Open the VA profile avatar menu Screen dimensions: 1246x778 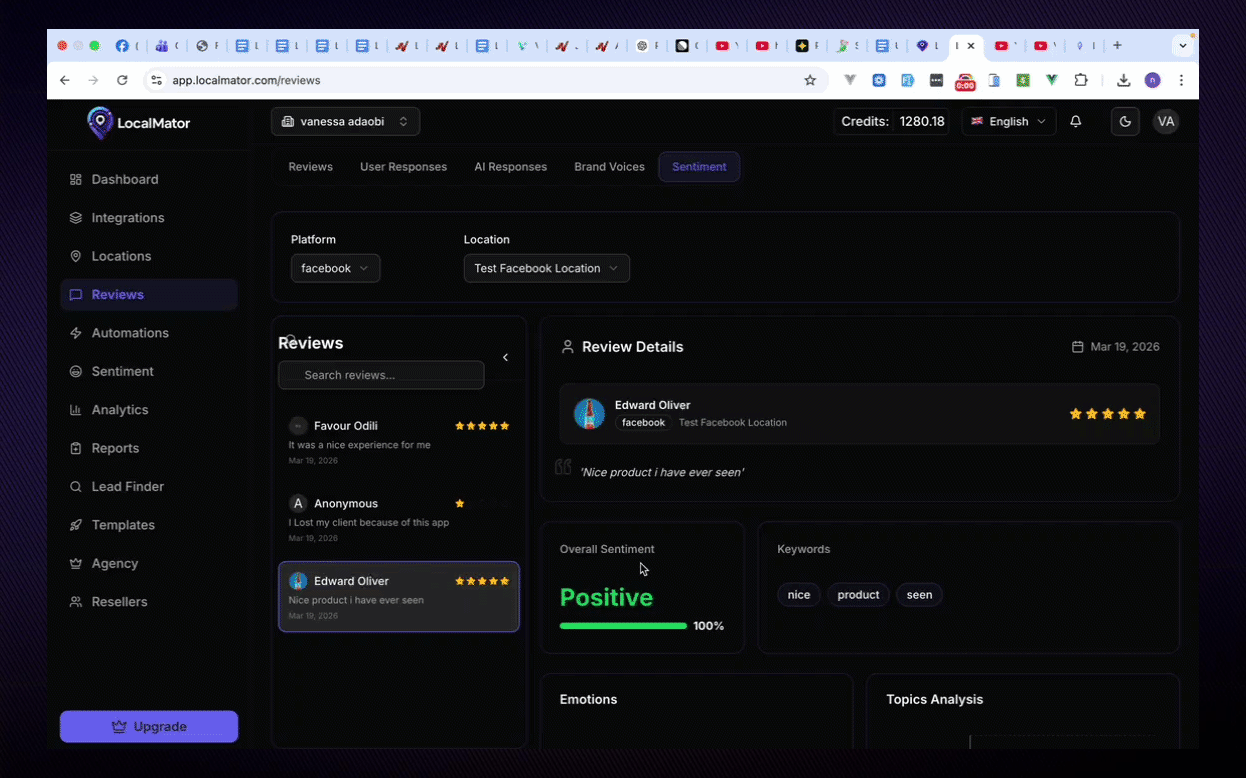coord(1165,121)
